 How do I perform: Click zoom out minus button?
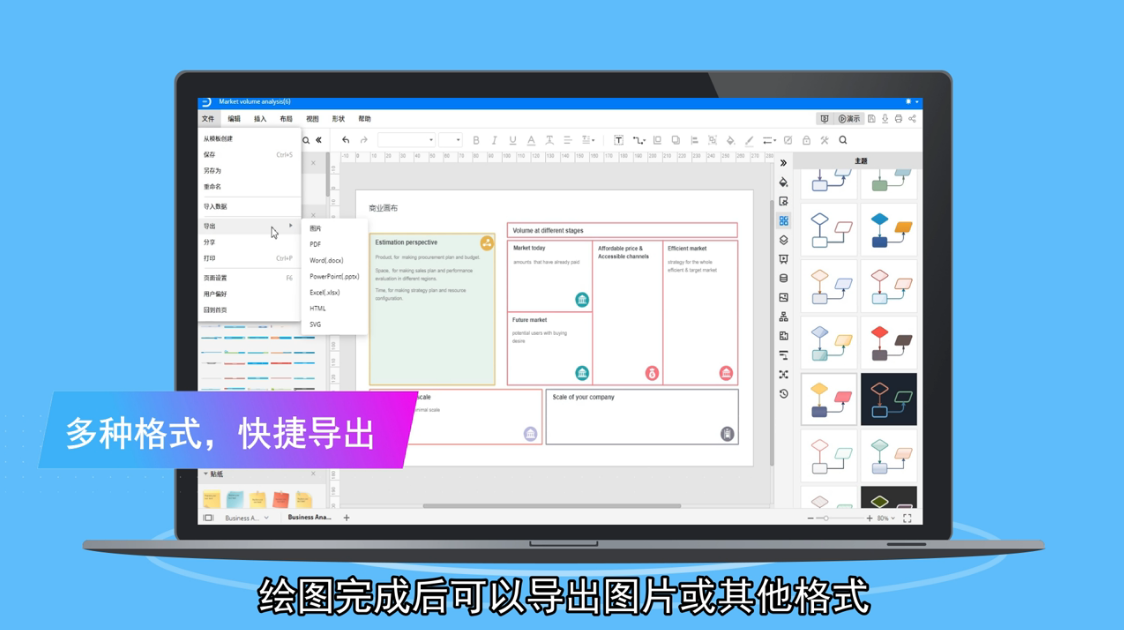pos(810,518)
